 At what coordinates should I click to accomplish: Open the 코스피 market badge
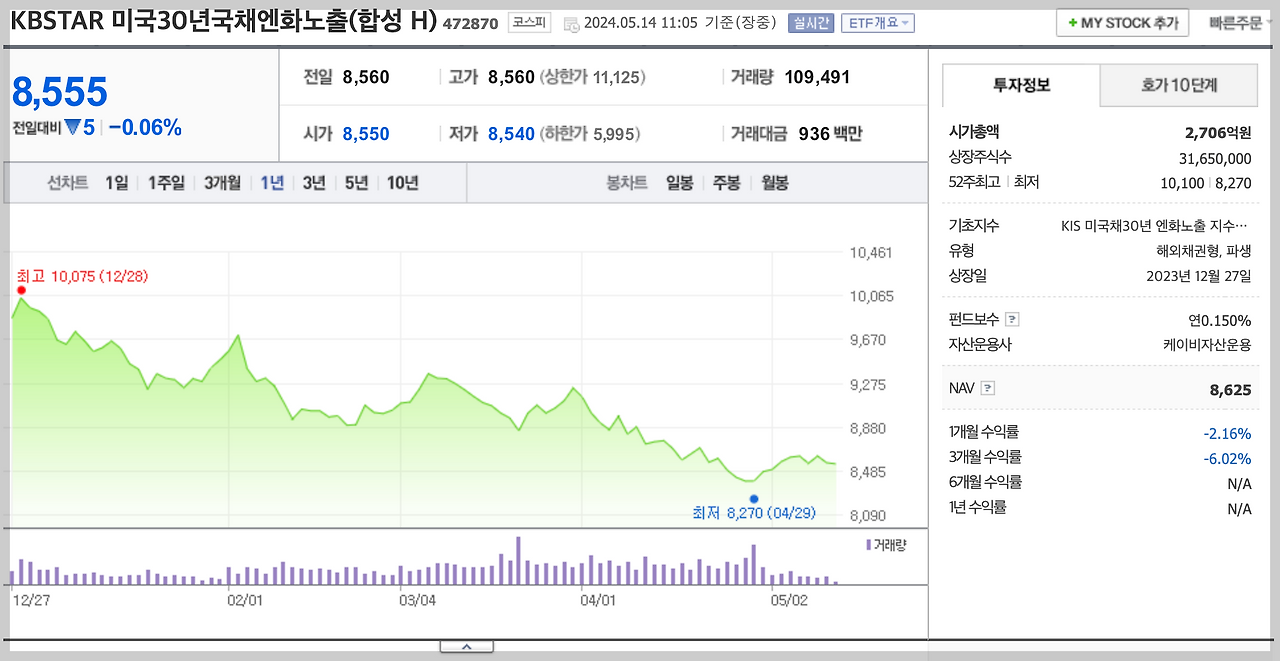pyautogui.click(x=529, y=22)
